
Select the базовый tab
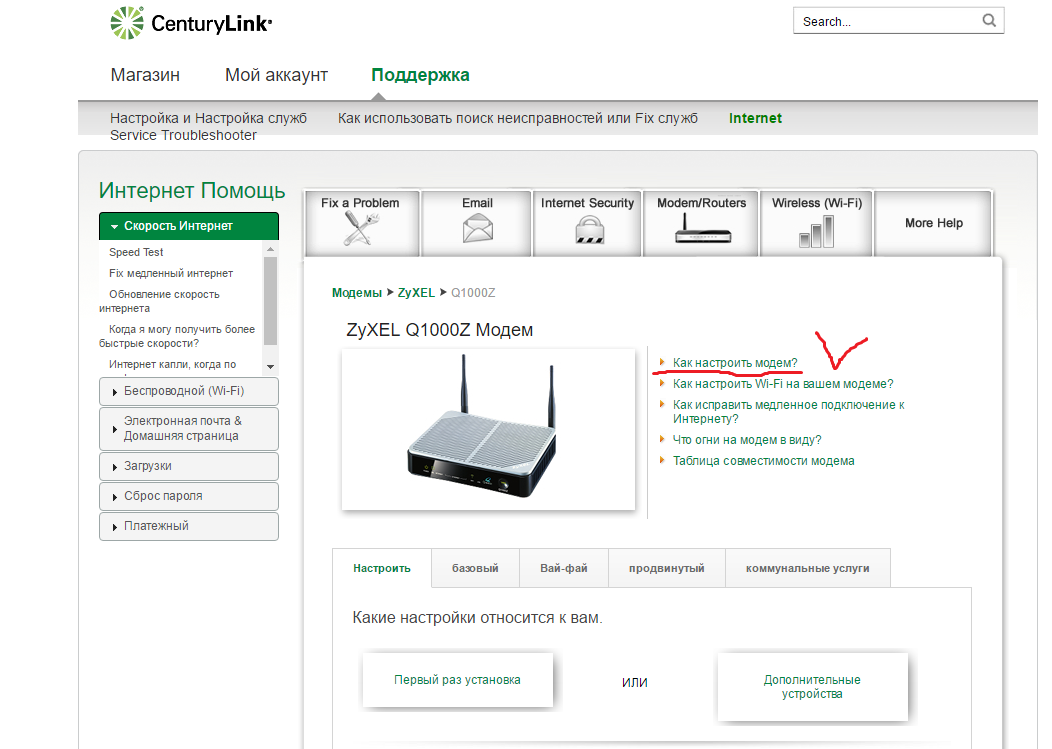click(475, 568)
